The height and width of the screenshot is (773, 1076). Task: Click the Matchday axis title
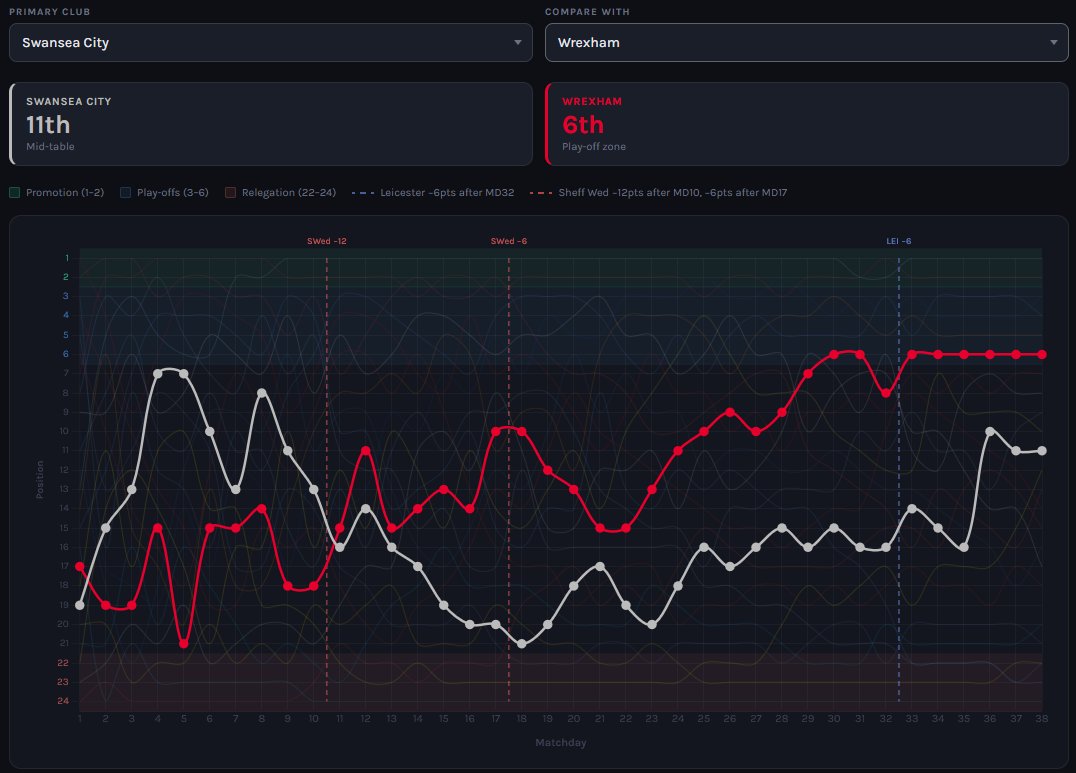pyautogui.click(x=561, y=743)
